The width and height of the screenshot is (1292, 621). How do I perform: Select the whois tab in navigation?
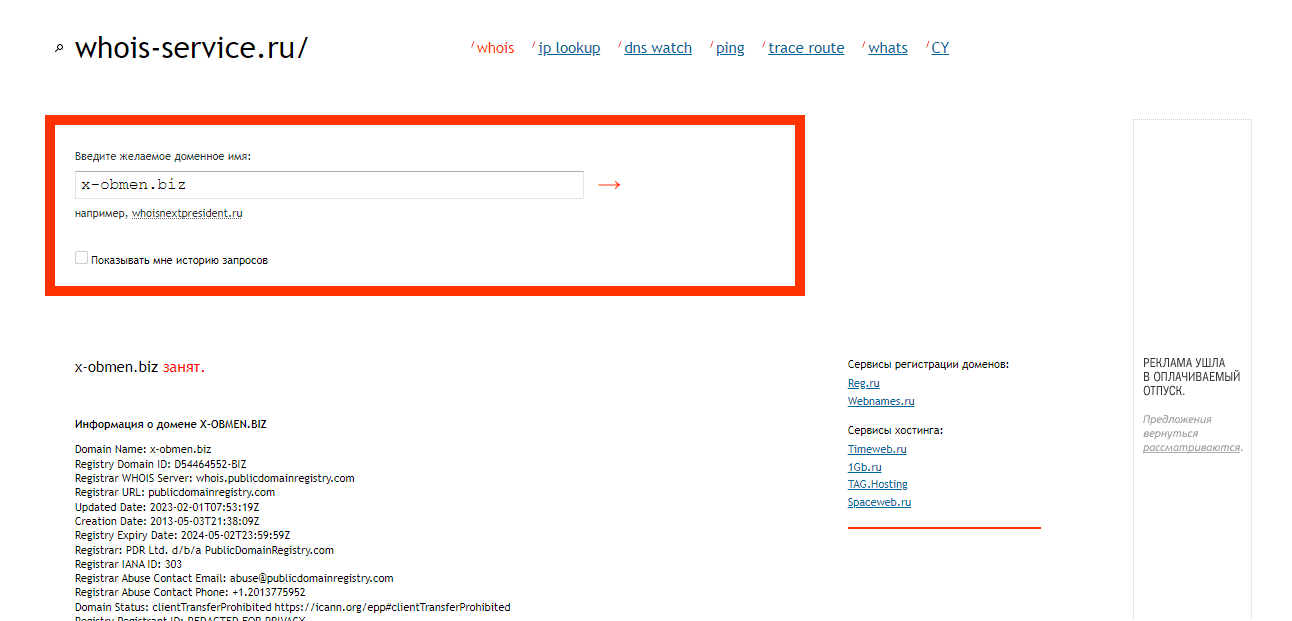pos(495,48)
